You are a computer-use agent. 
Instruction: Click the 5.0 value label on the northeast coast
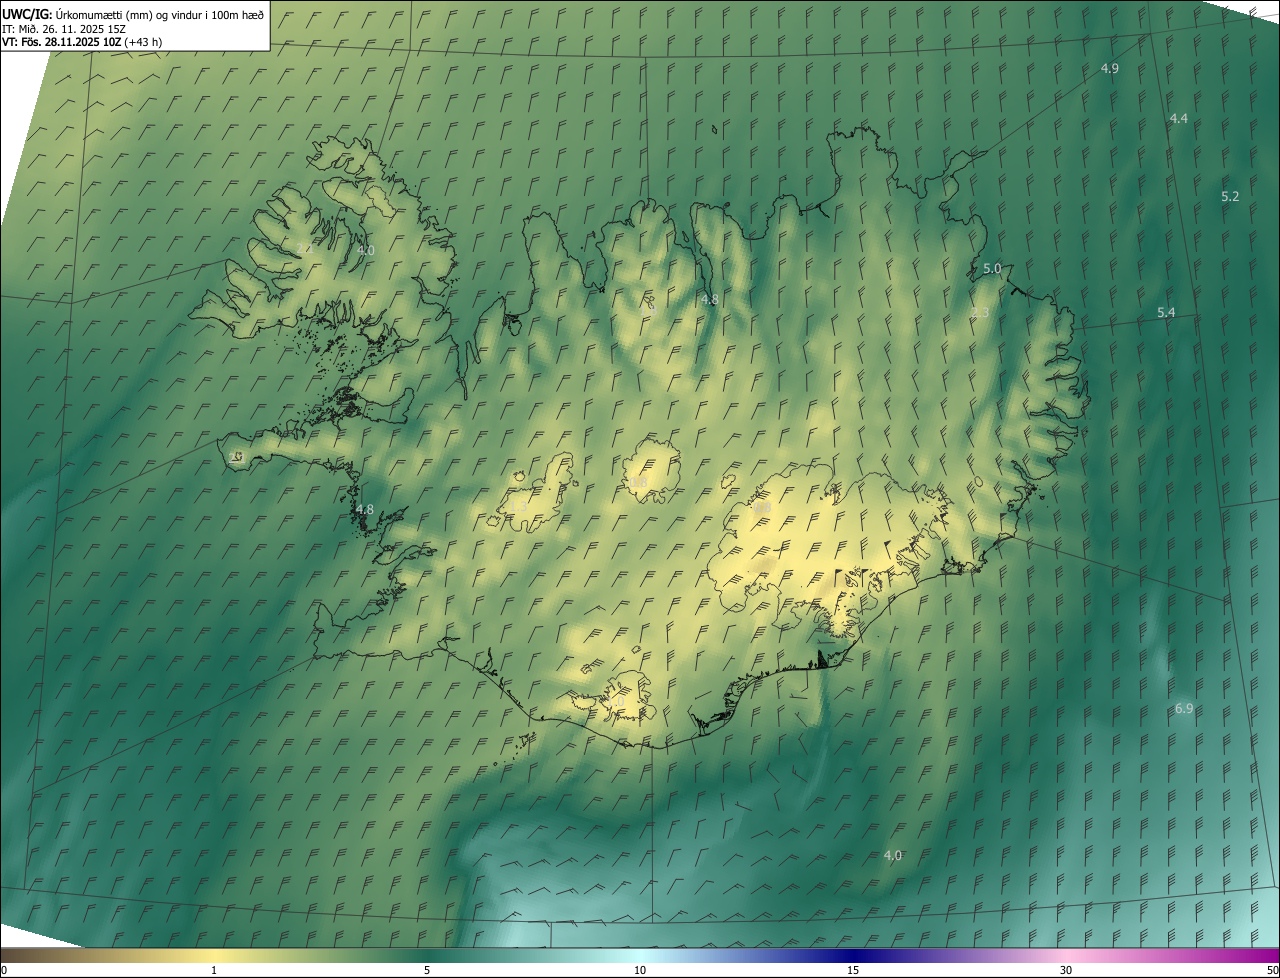(x=992, y=269)
